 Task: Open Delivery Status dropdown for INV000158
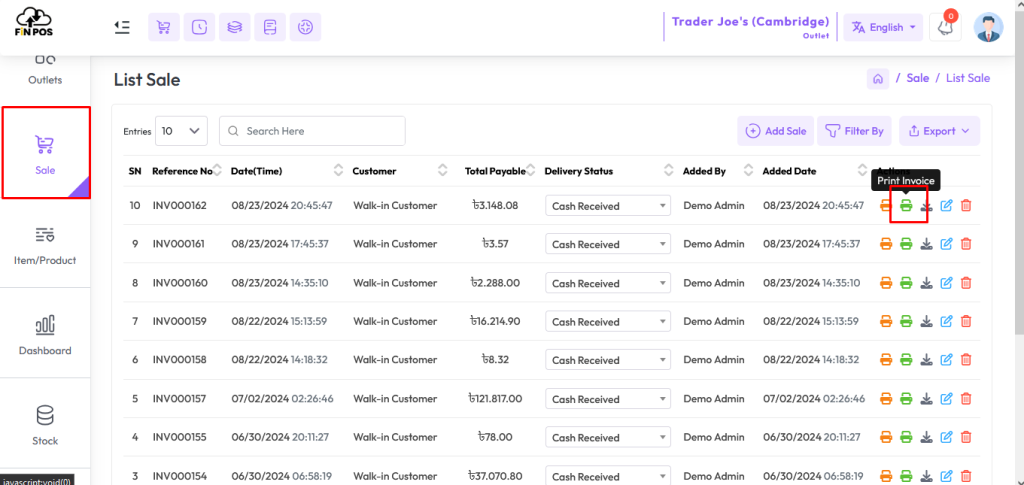point(608,360)
